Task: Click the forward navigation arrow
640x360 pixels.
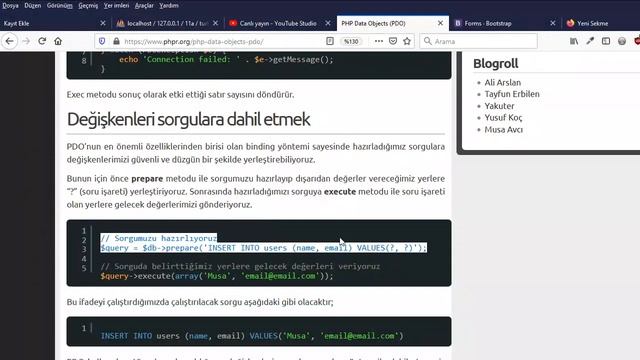Action: 26,41
